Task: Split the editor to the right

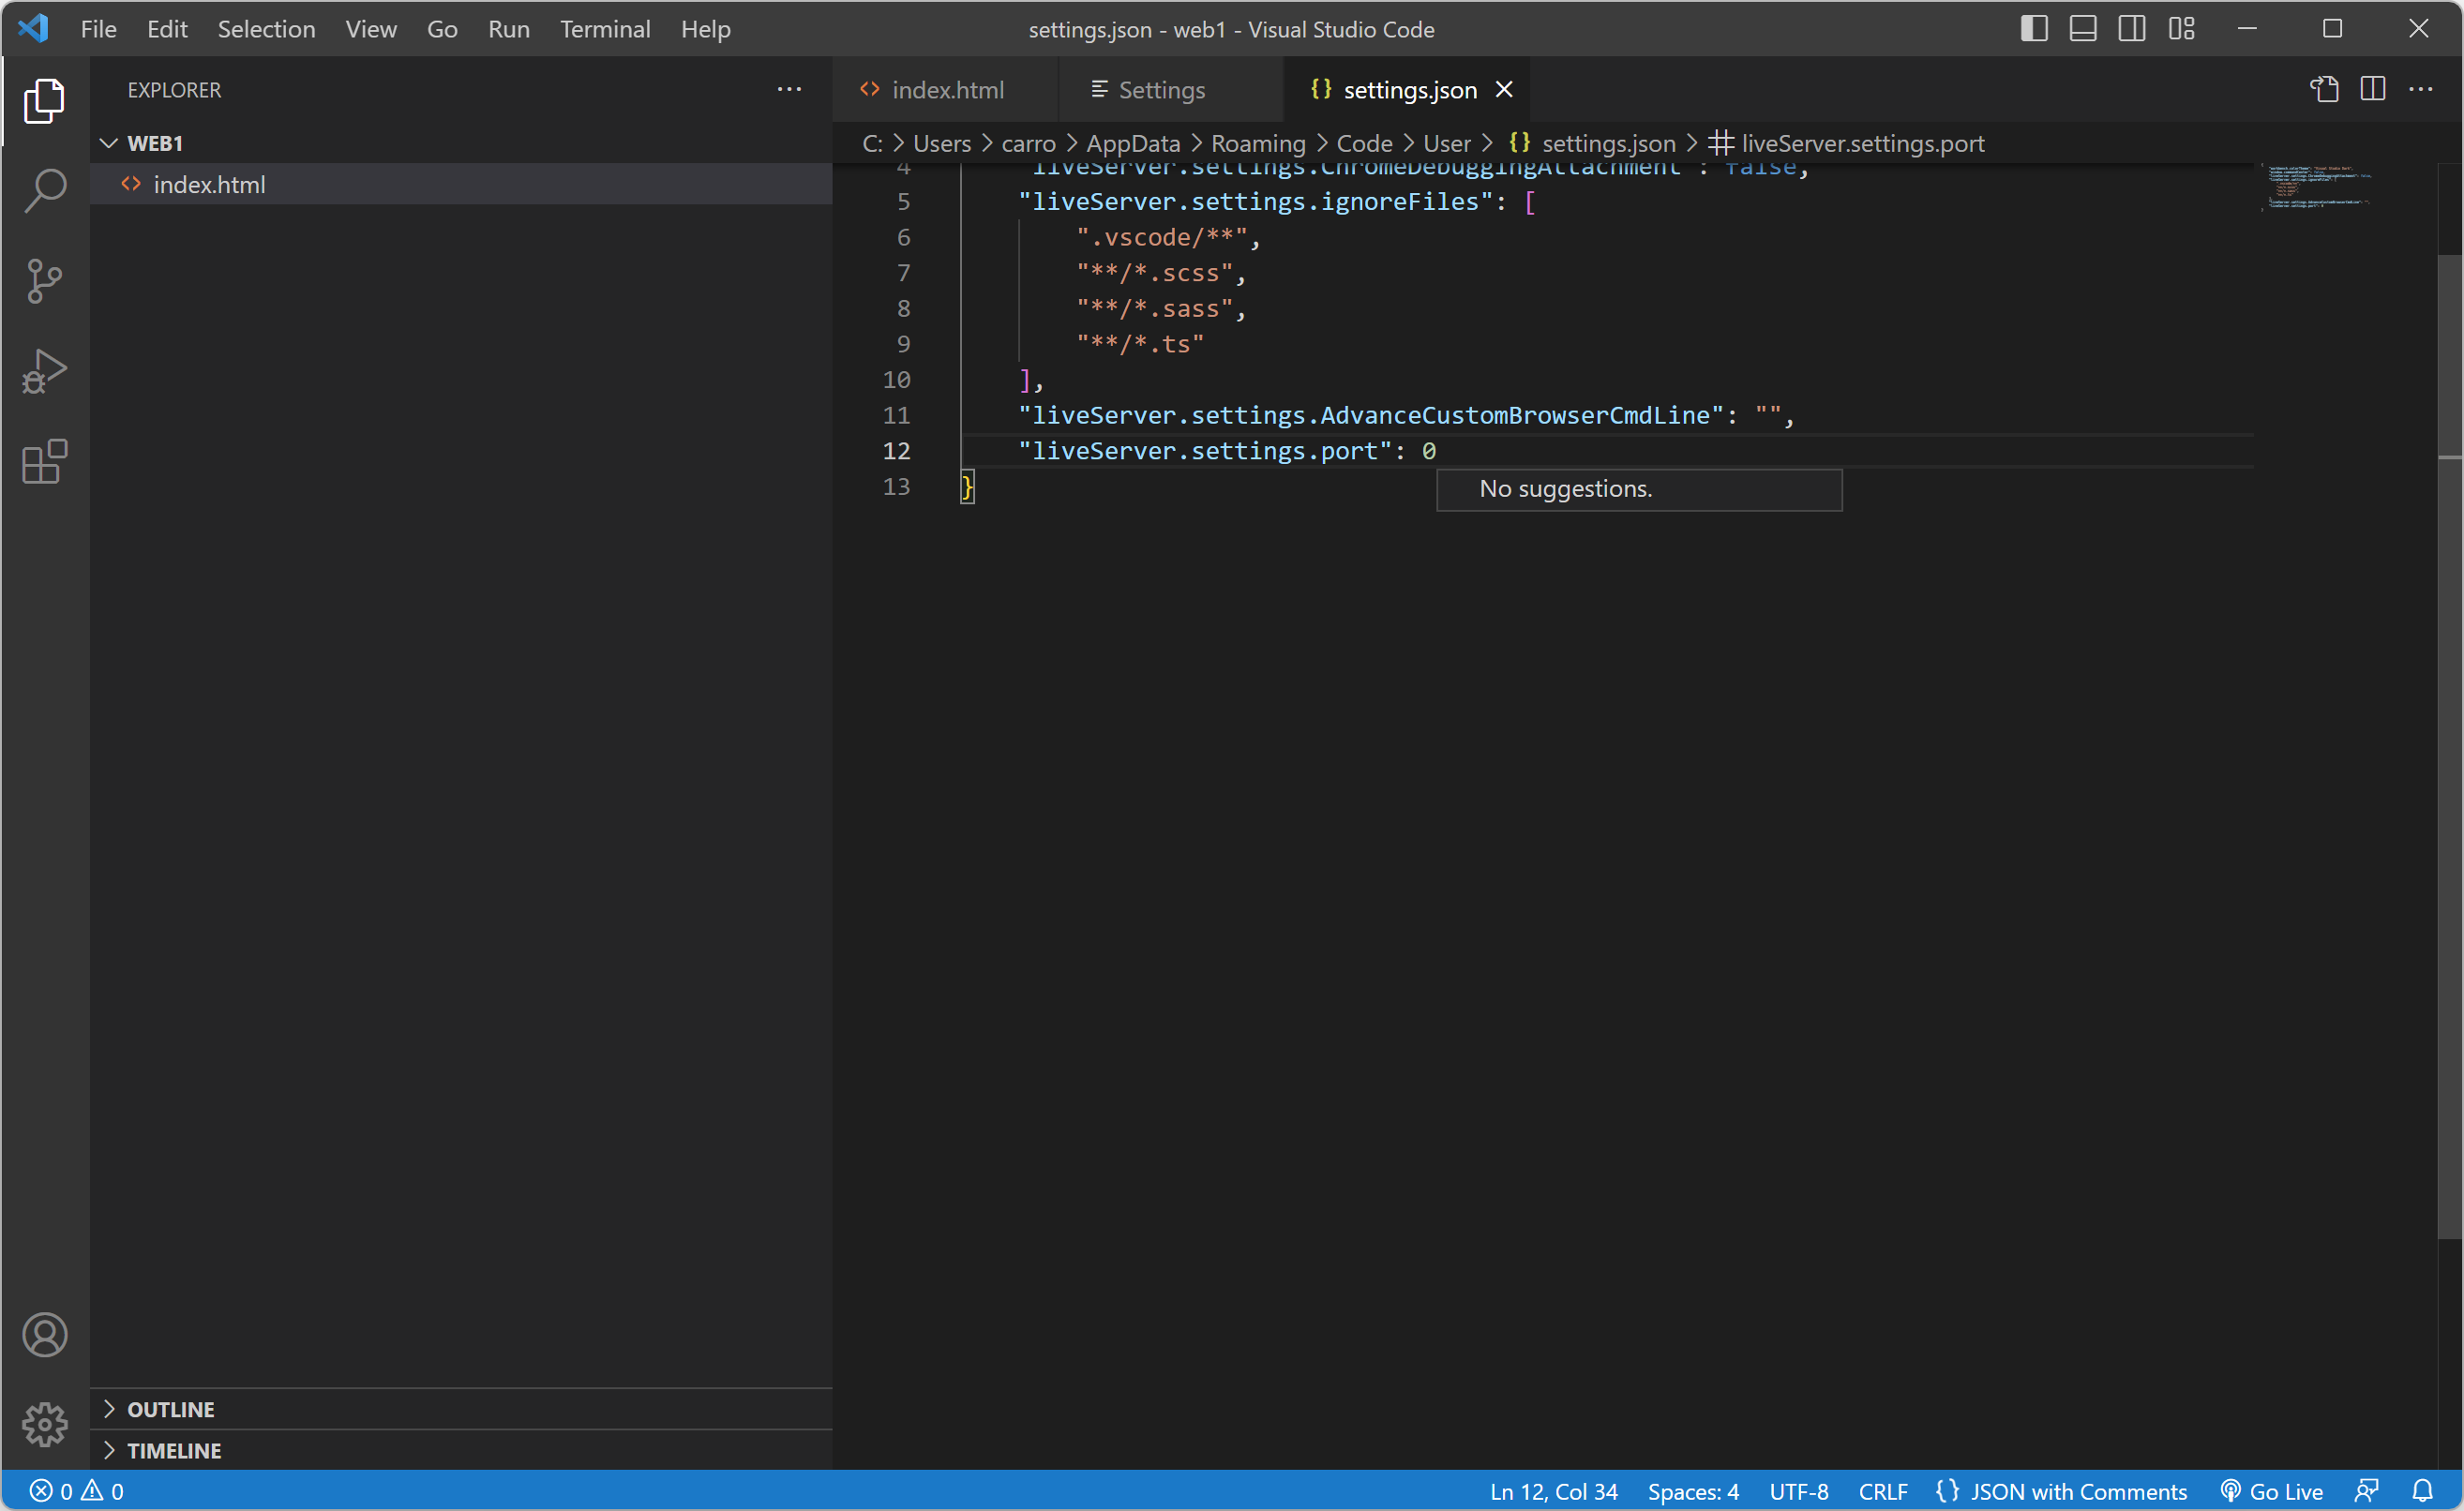Action: coord(2372,89)
